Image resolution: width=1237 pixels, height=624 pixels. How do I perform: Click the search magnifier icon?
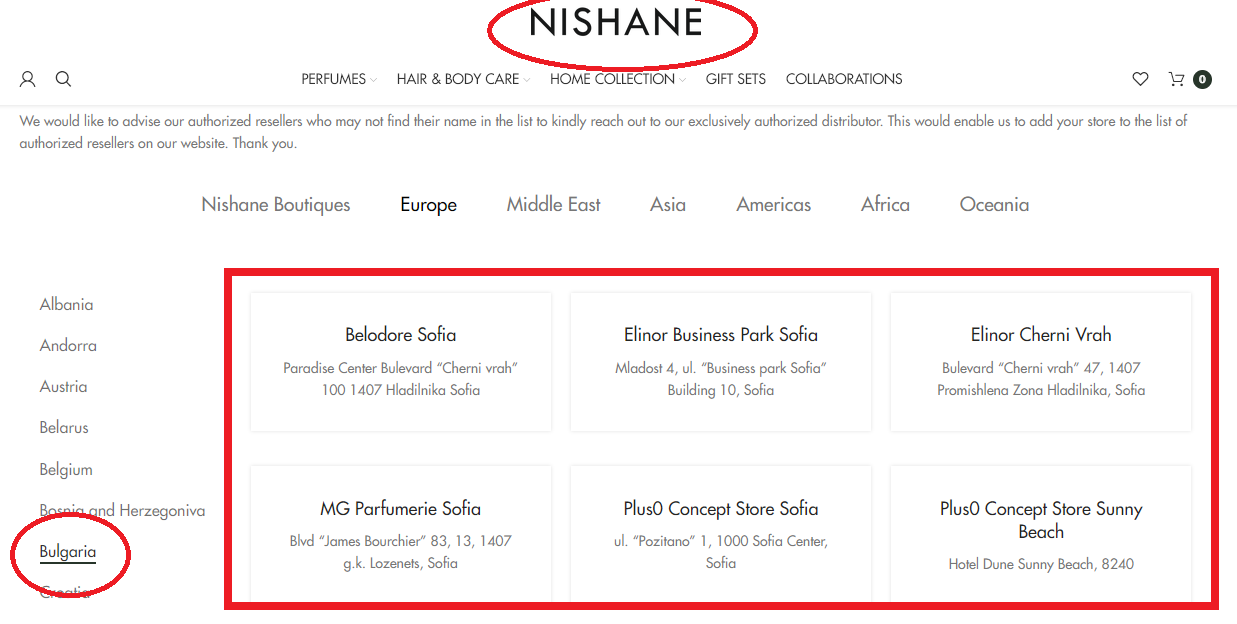click(x=63, y=79)
